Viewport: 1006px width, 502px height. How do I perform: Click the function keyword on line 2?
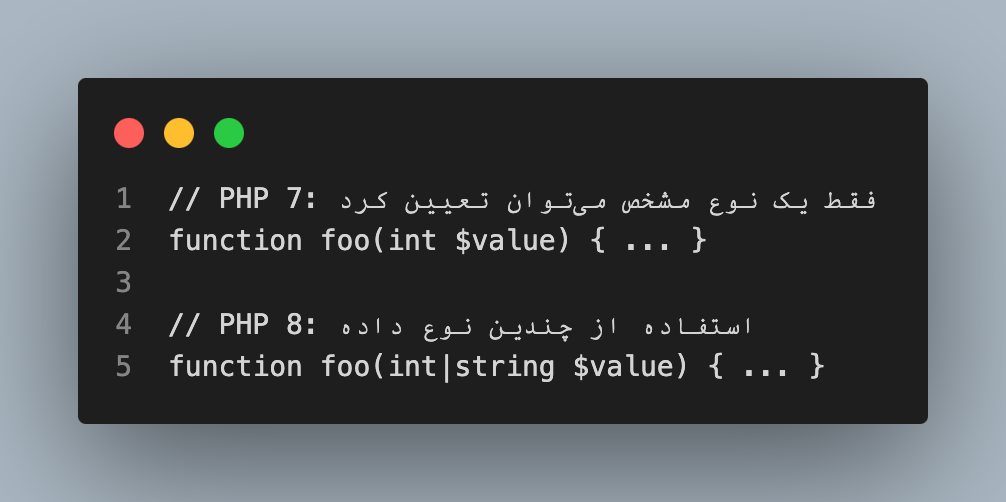click(x=236, y=241)
